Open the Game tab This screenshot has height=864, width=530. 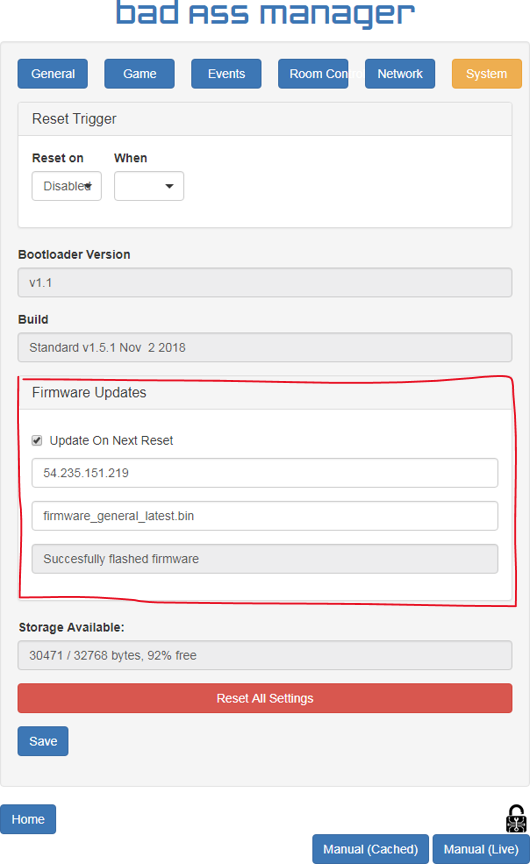coord(139,74)
